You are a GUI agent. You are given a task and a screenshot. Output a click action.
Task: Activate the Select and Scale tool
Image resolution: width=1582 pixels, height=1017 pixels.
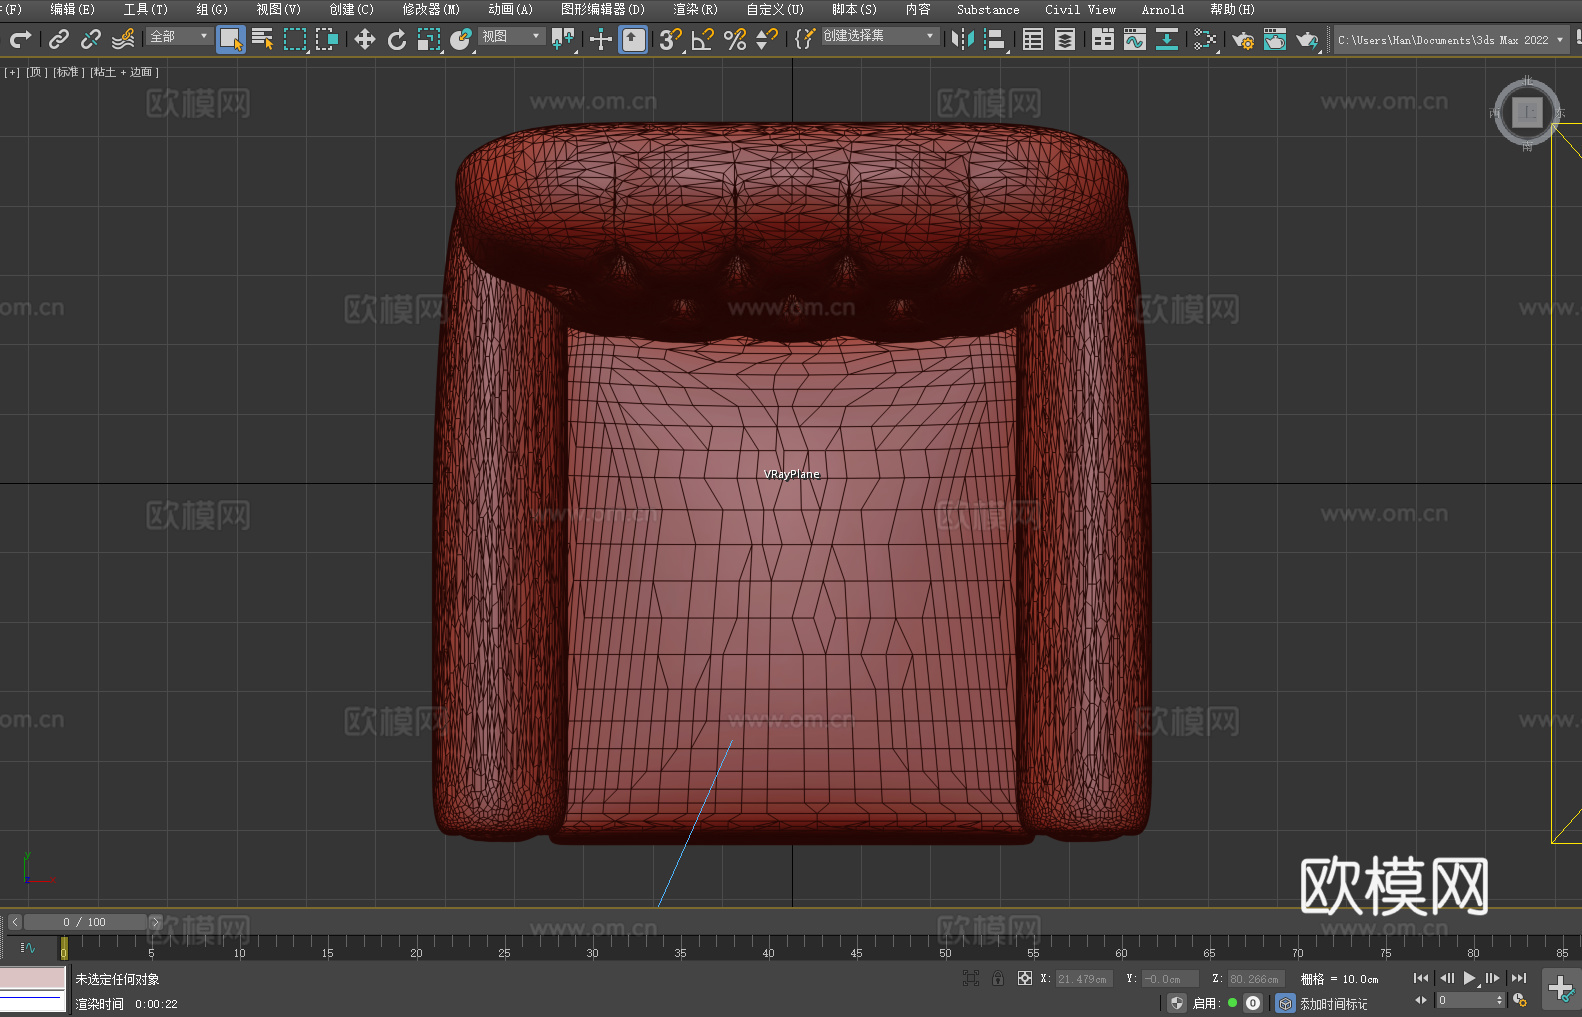point(429,39)
